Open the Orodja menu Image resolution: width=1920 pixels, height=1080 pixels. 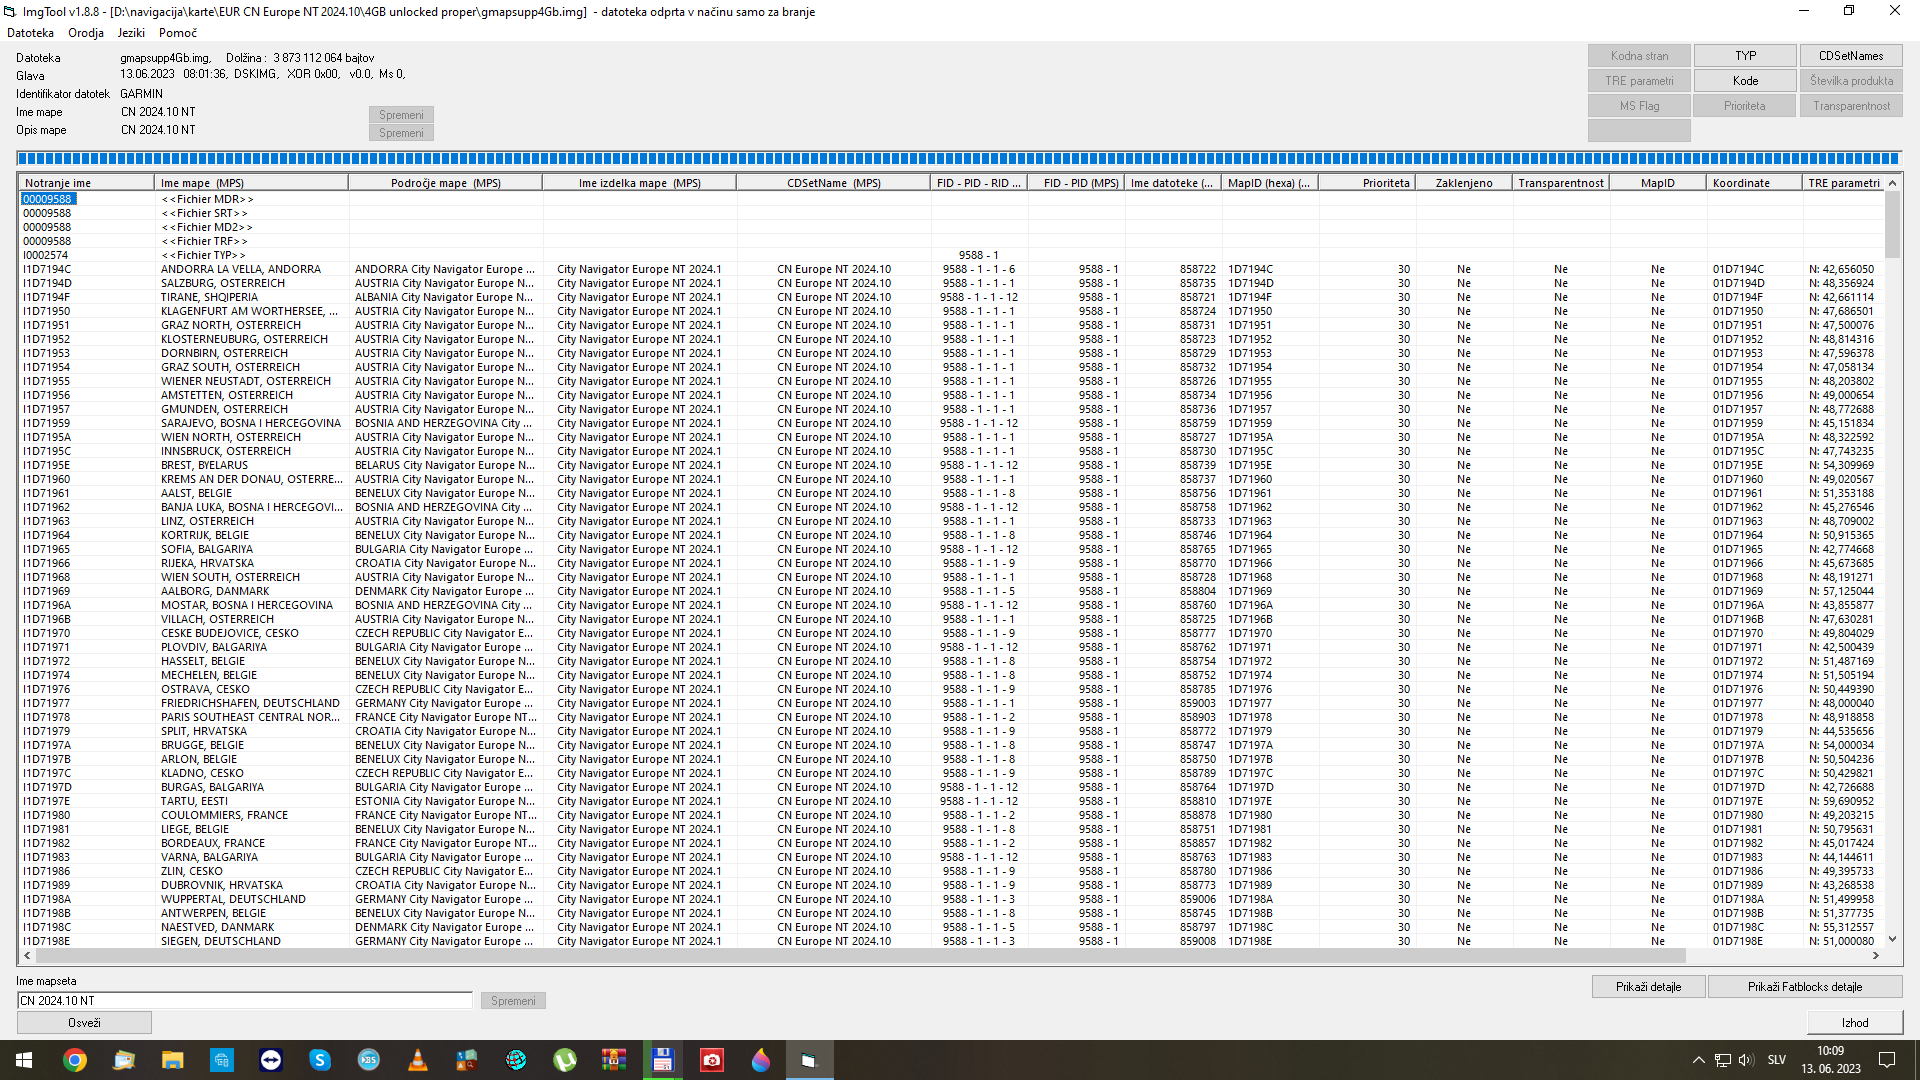tap(86, 33)
